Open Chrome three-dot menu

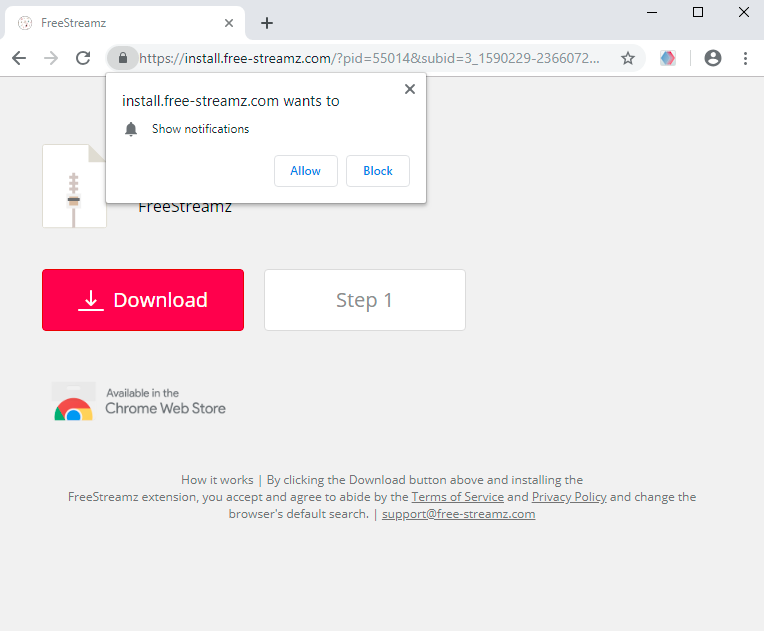pos(746,58)
